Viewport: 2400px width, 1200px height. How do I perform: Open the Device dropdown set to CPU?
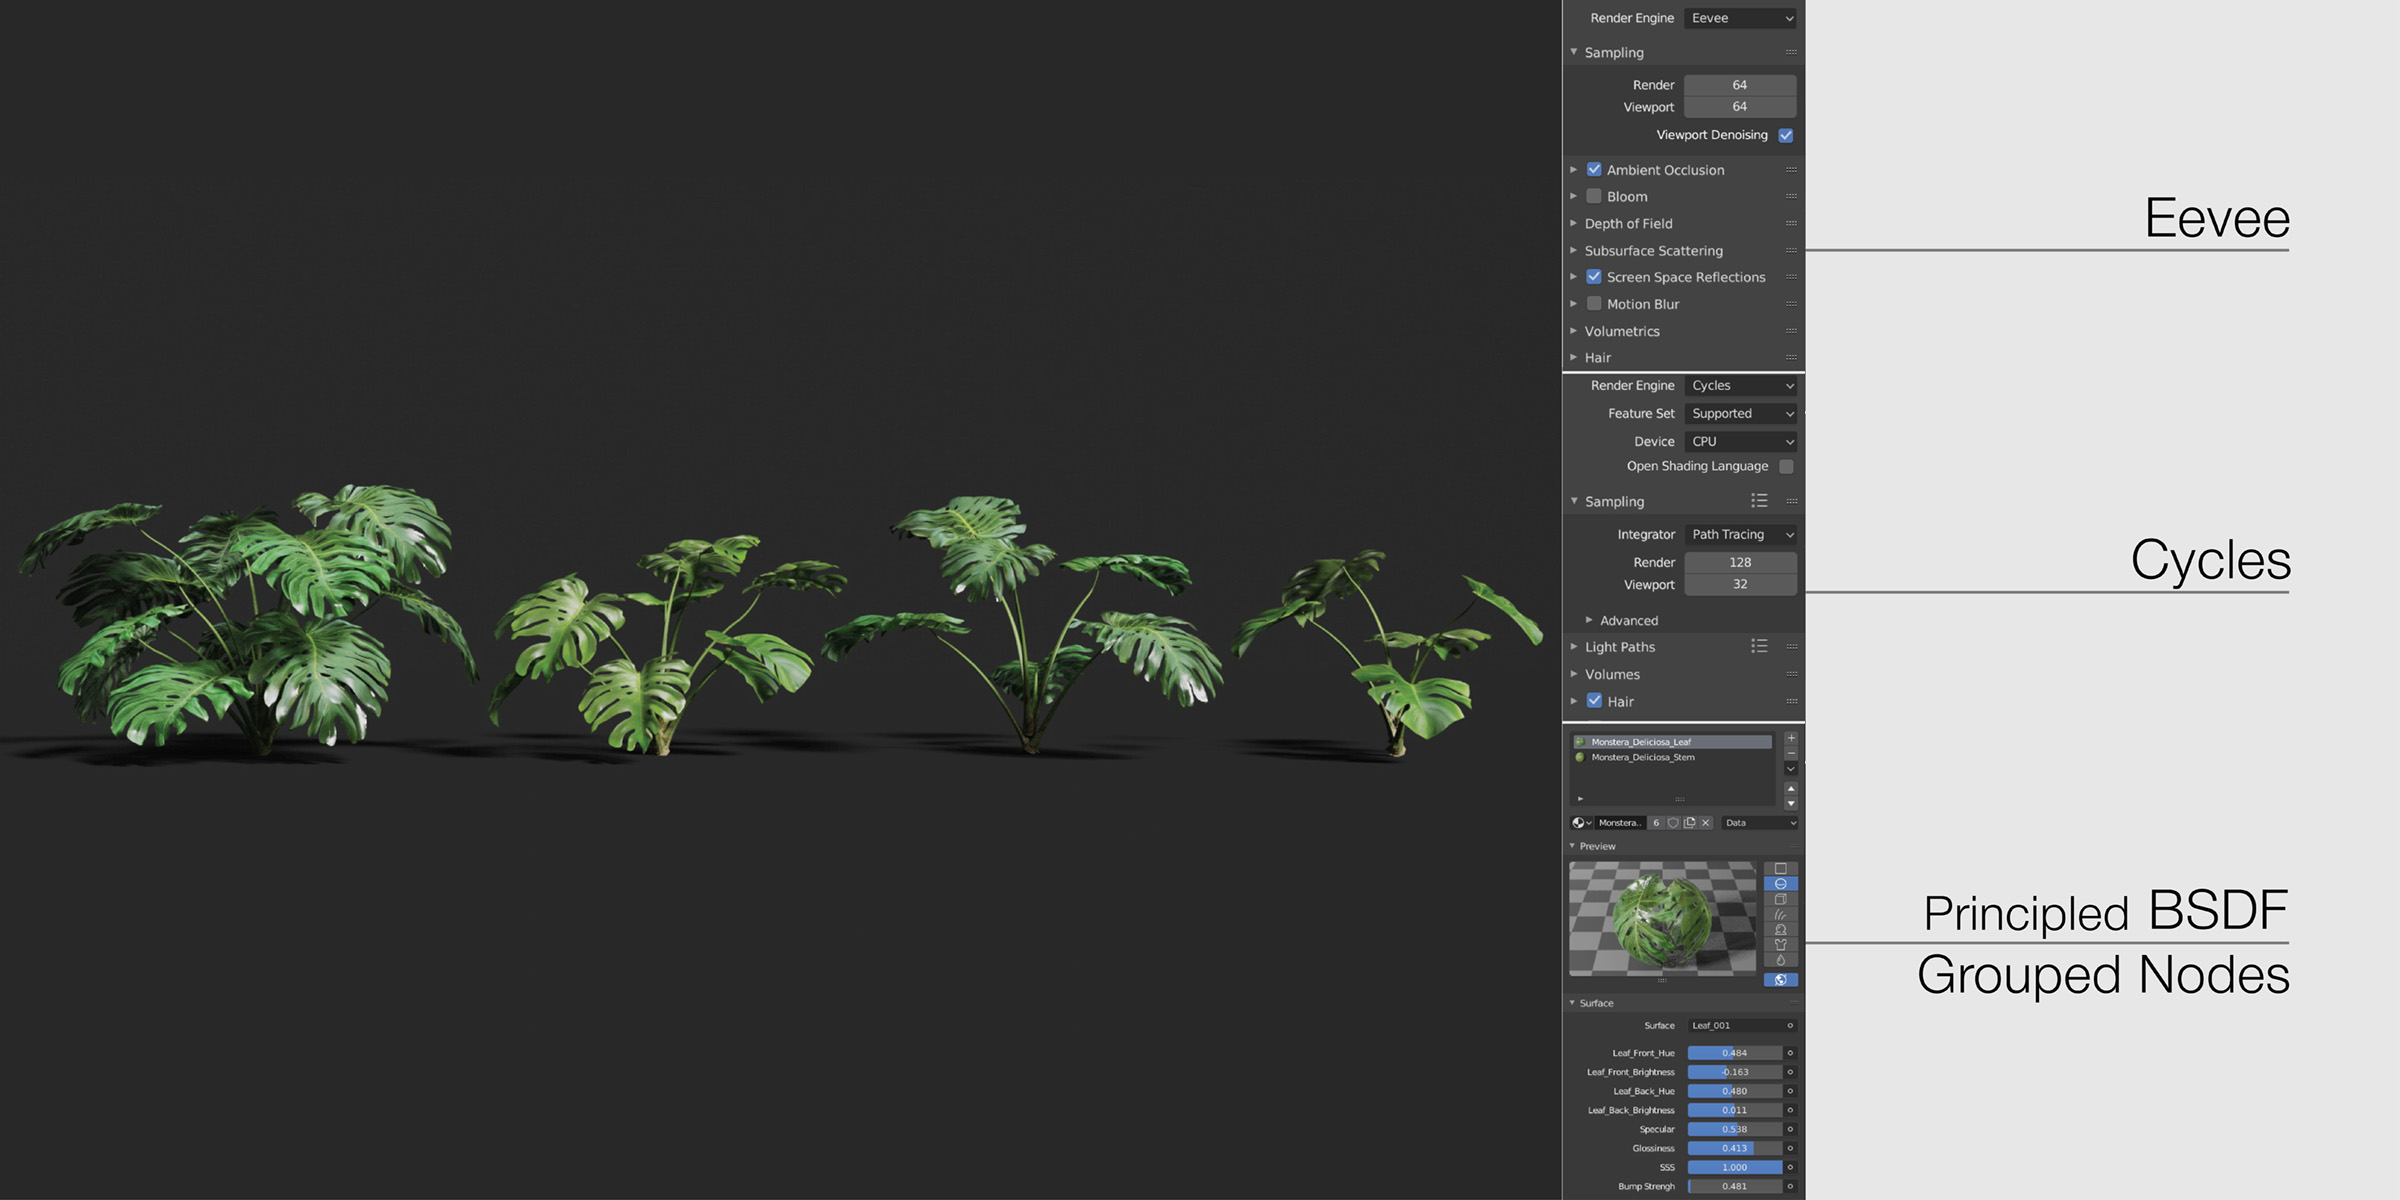click(x=1740, y=441)
